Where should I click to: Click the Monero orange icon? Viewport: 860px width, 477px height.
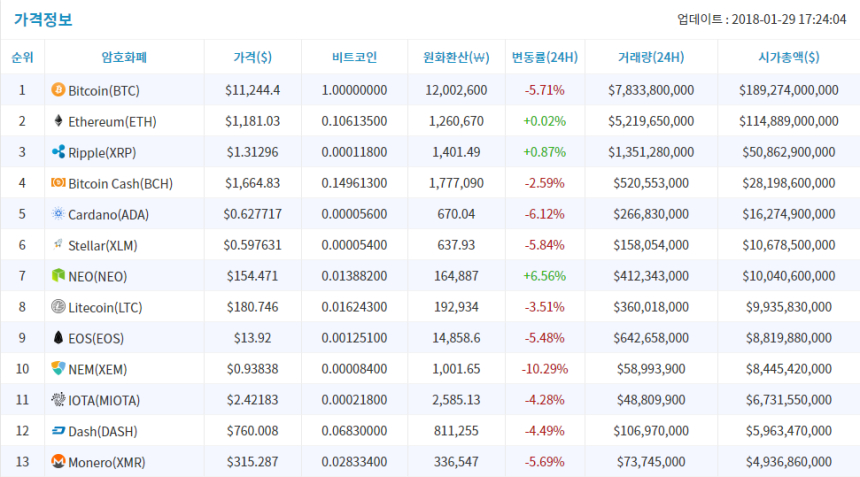[58, 462]
